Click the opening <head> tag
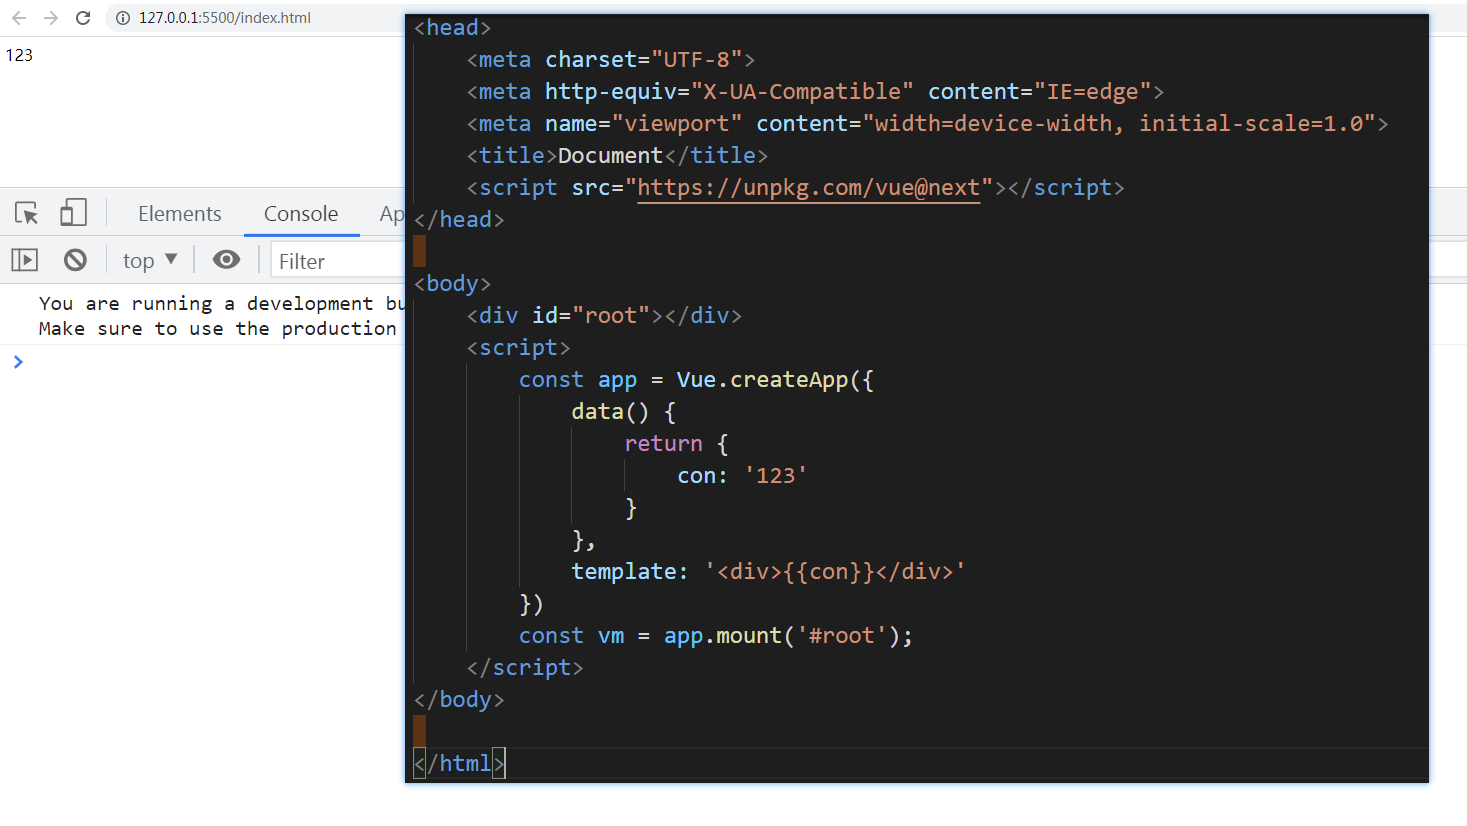The image size is (1467, 826). click(x=452, y=28)
